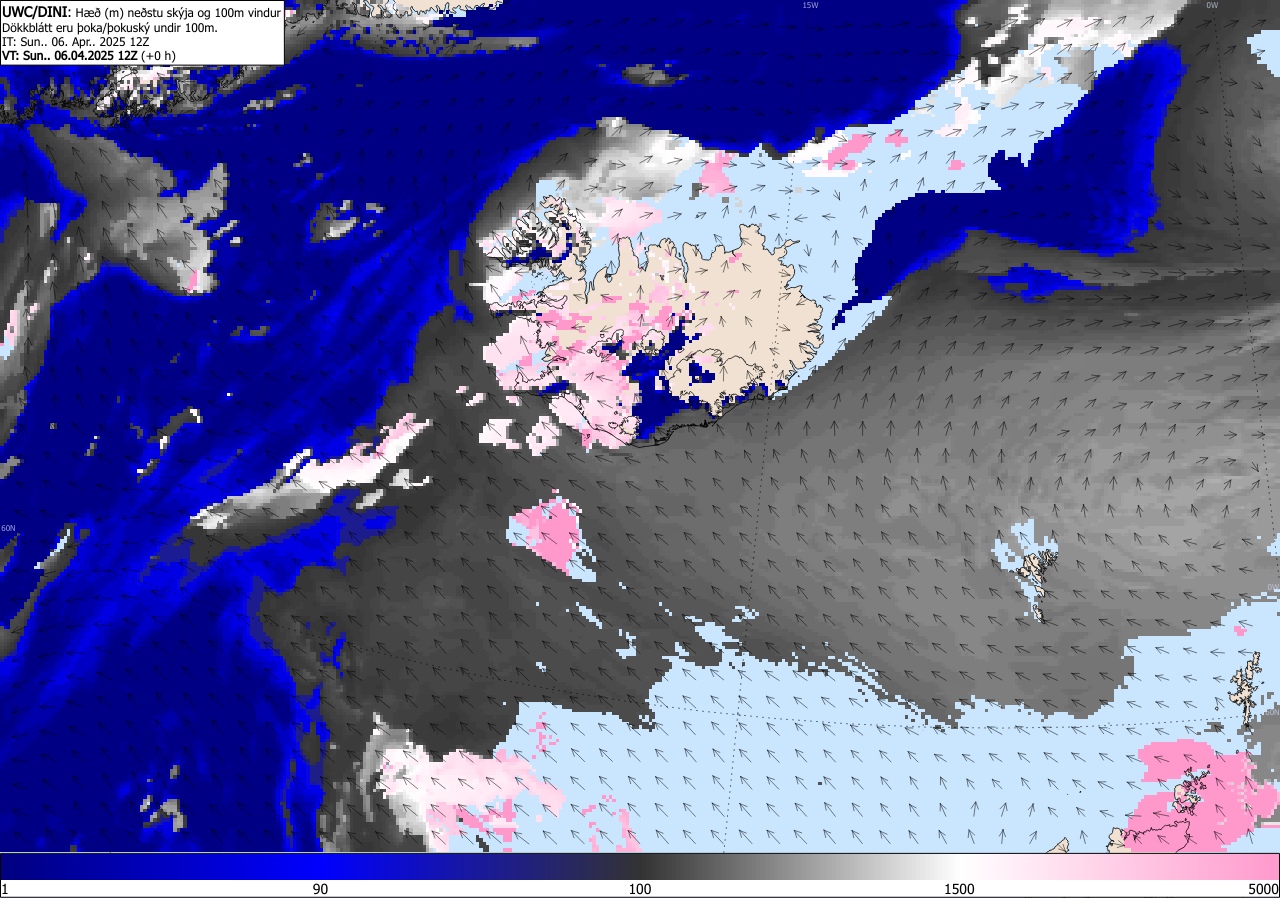Click the '15W' longitude label
1280x898 pixels.
click(x=810, y=5)
